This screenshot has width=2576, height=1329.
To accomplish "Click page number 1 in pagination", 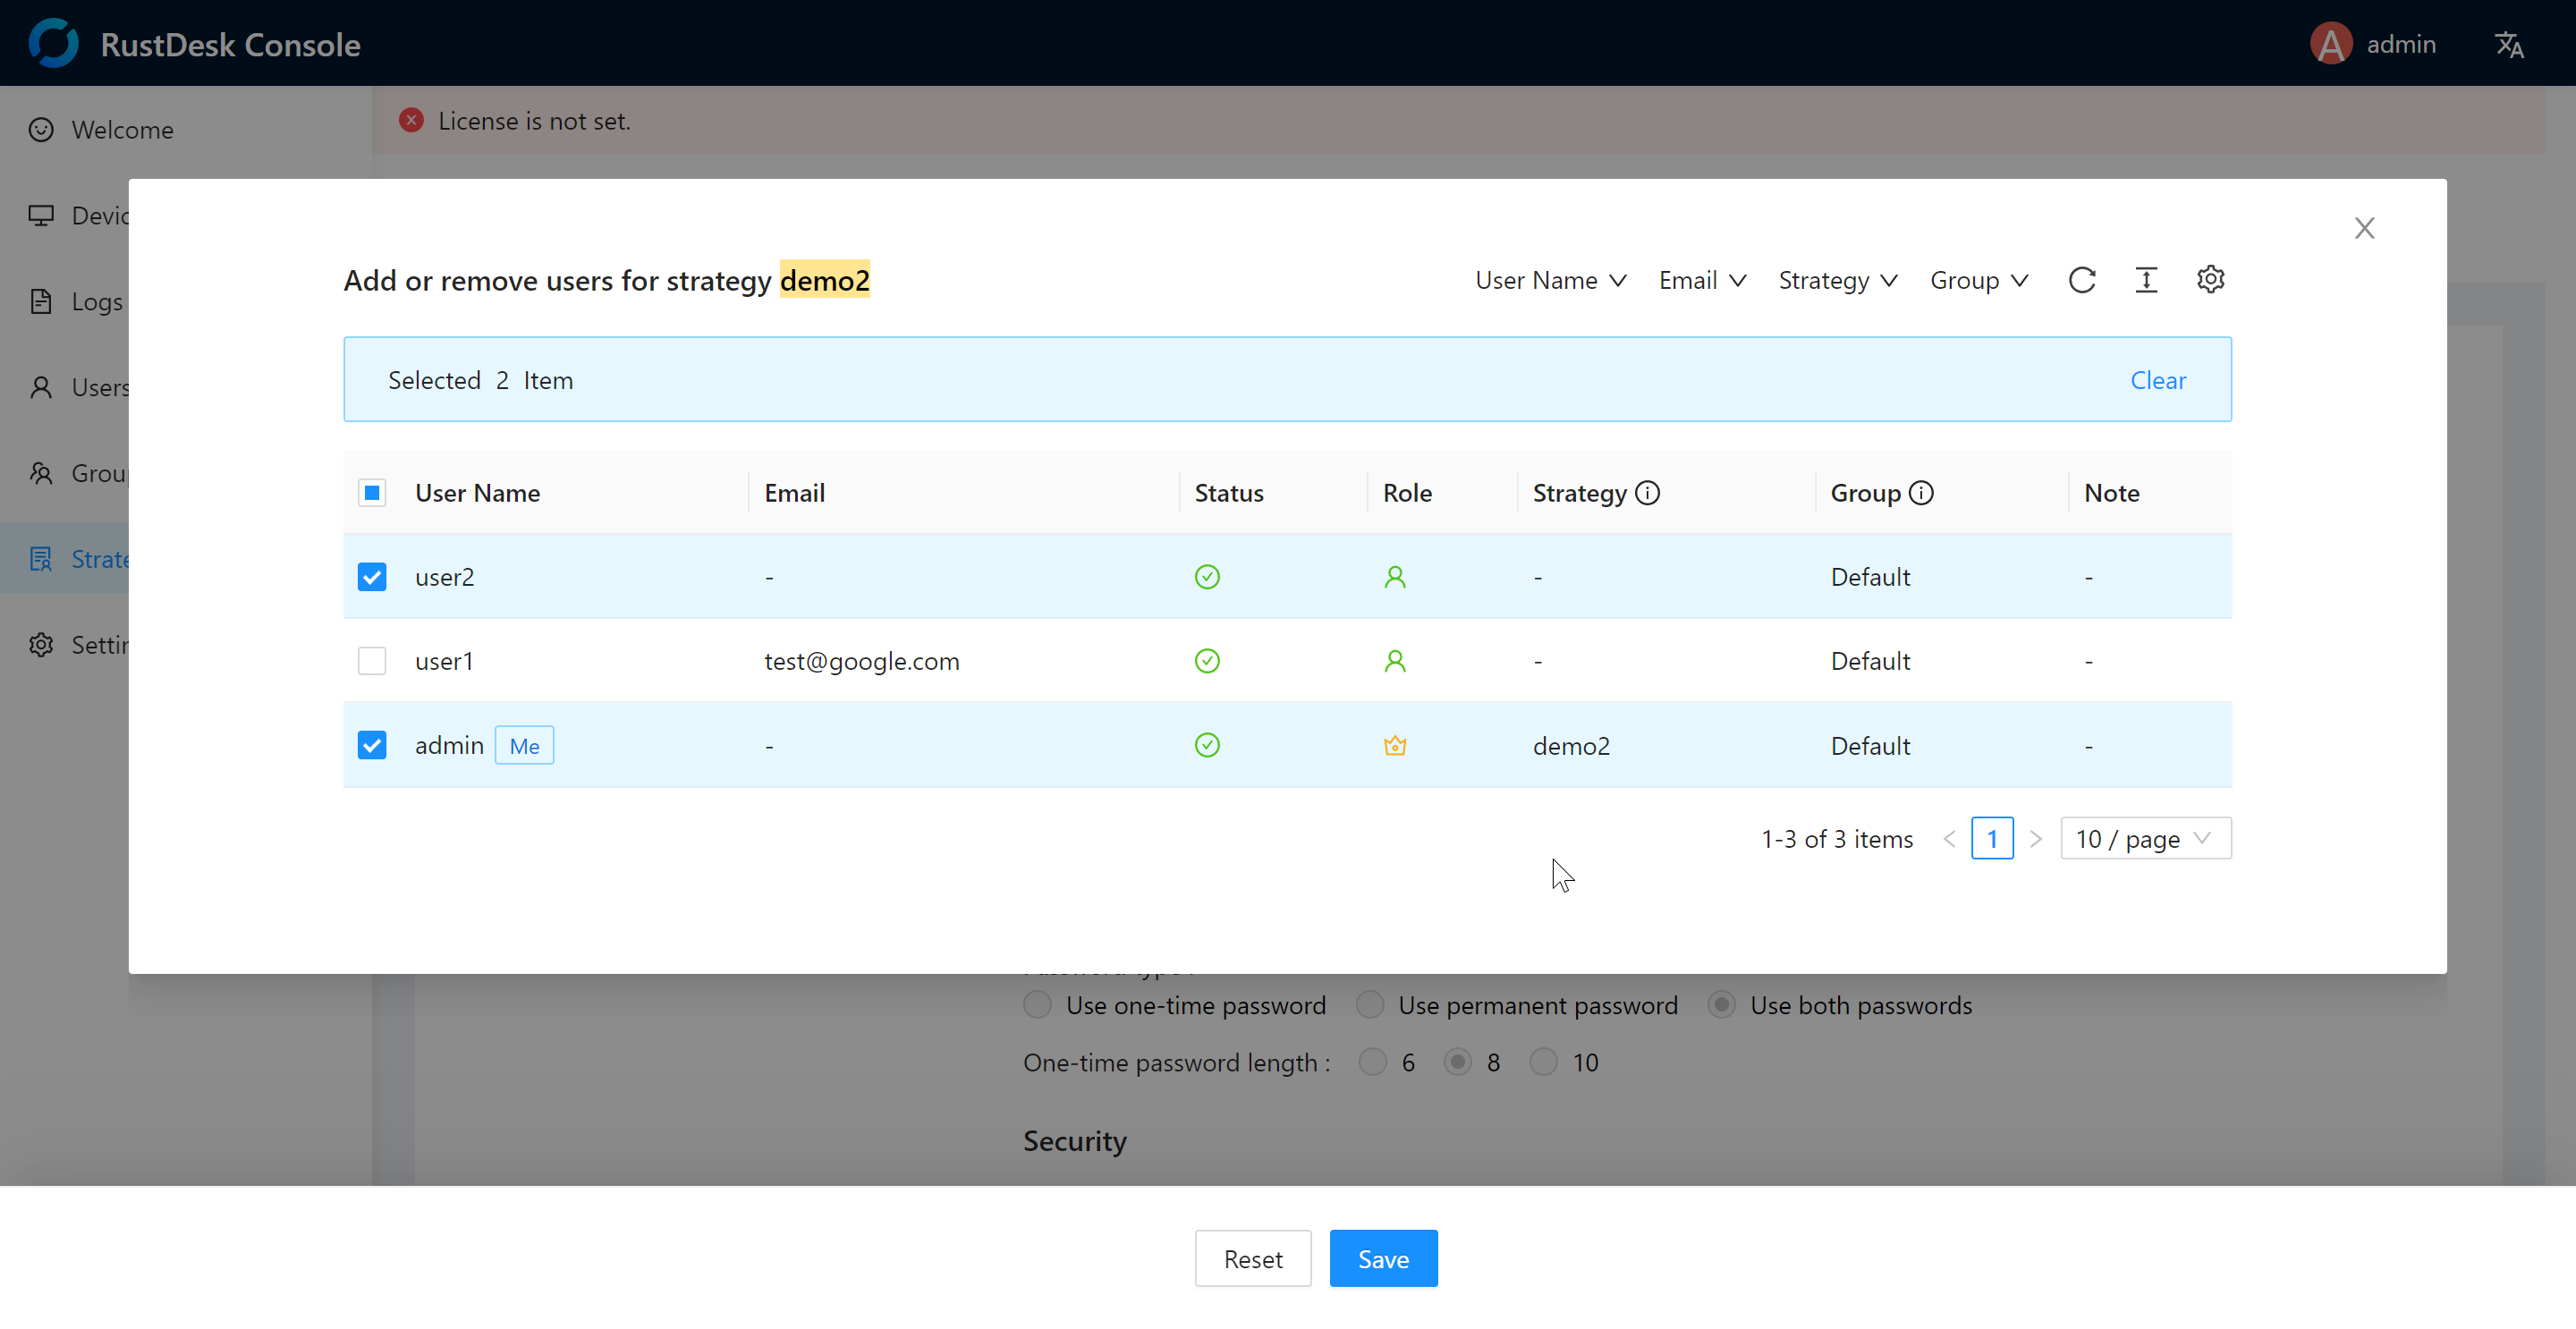I will click(x=1991, y=839).
